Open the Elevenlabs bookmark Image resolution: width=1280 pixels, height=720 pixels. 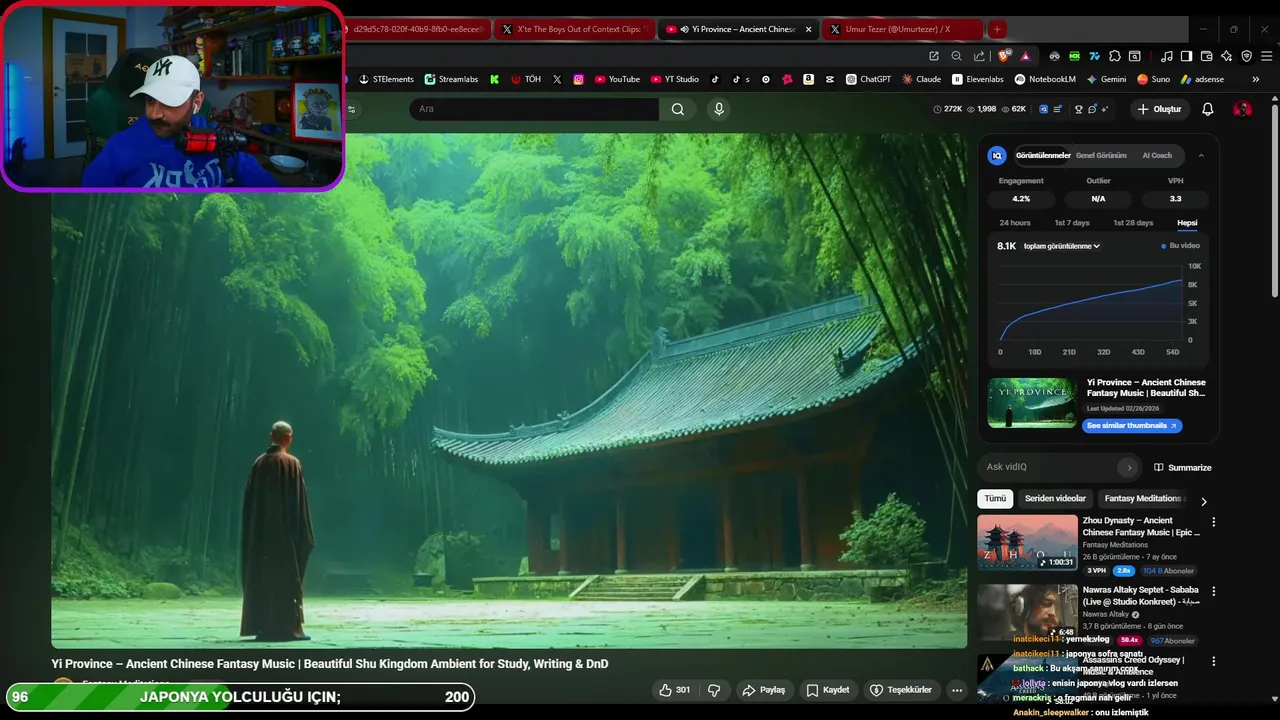978,79
